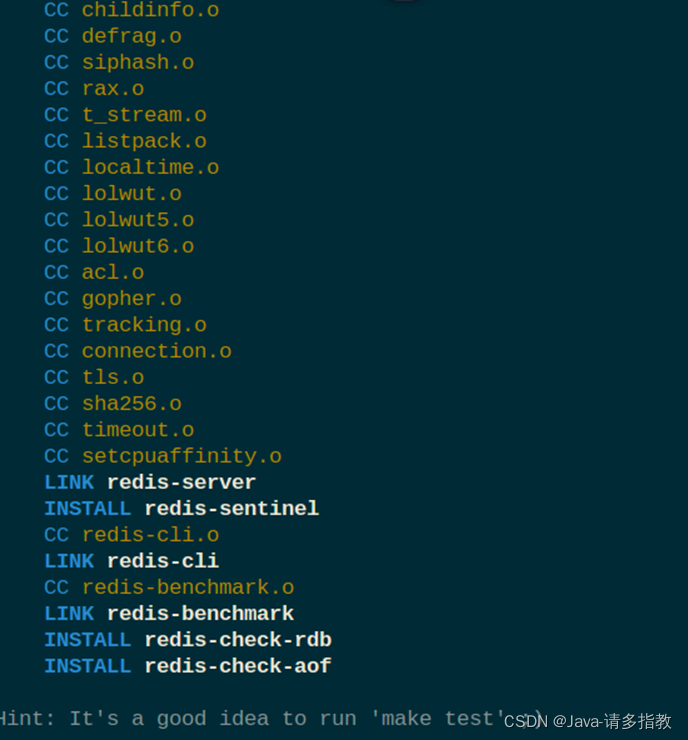Click the redis-sentinel install line
The height and width of the screenshot is (740, 688).
click(x=231, y=508)
